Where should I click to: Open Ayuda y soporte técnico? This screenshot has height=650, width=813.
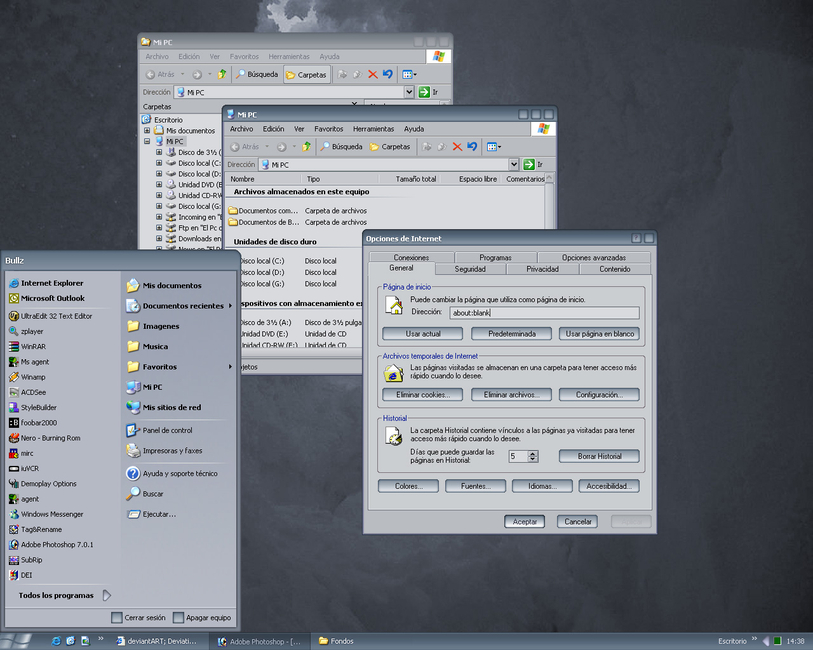pyautogui.click(x=172, y=473)
